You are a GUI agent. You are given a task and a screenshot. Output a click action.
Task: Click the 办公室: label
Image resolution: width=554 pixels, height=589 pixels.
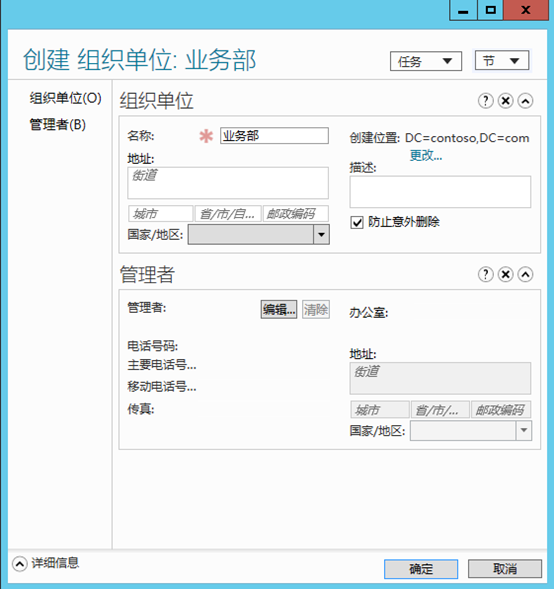[369, 312]
